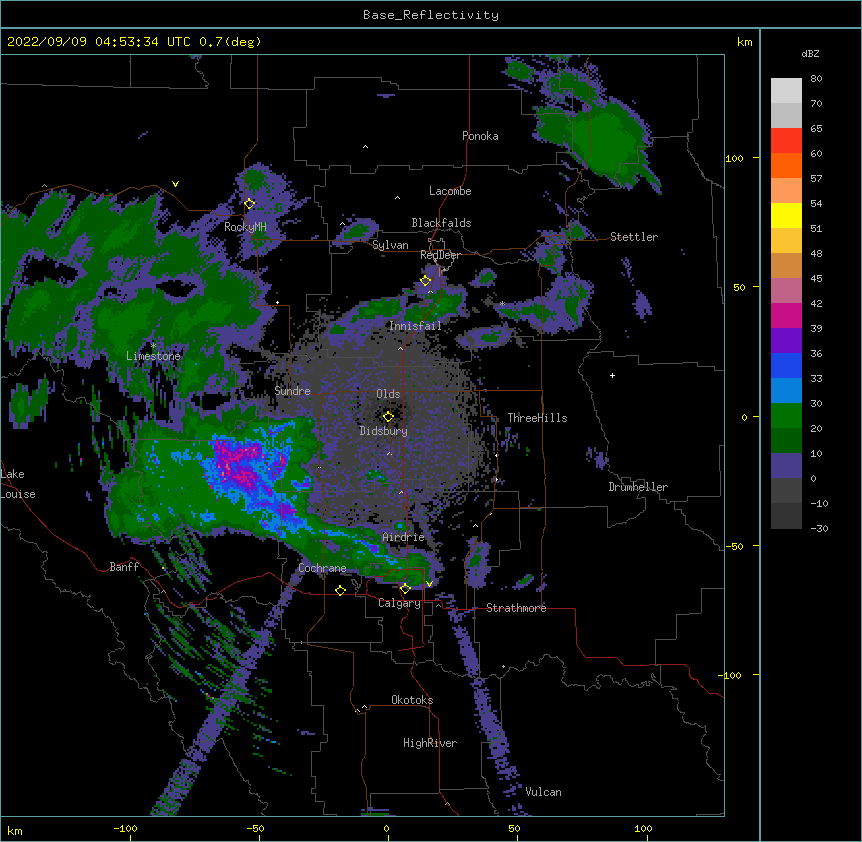Click the Vulcan label

pos(543,792)
